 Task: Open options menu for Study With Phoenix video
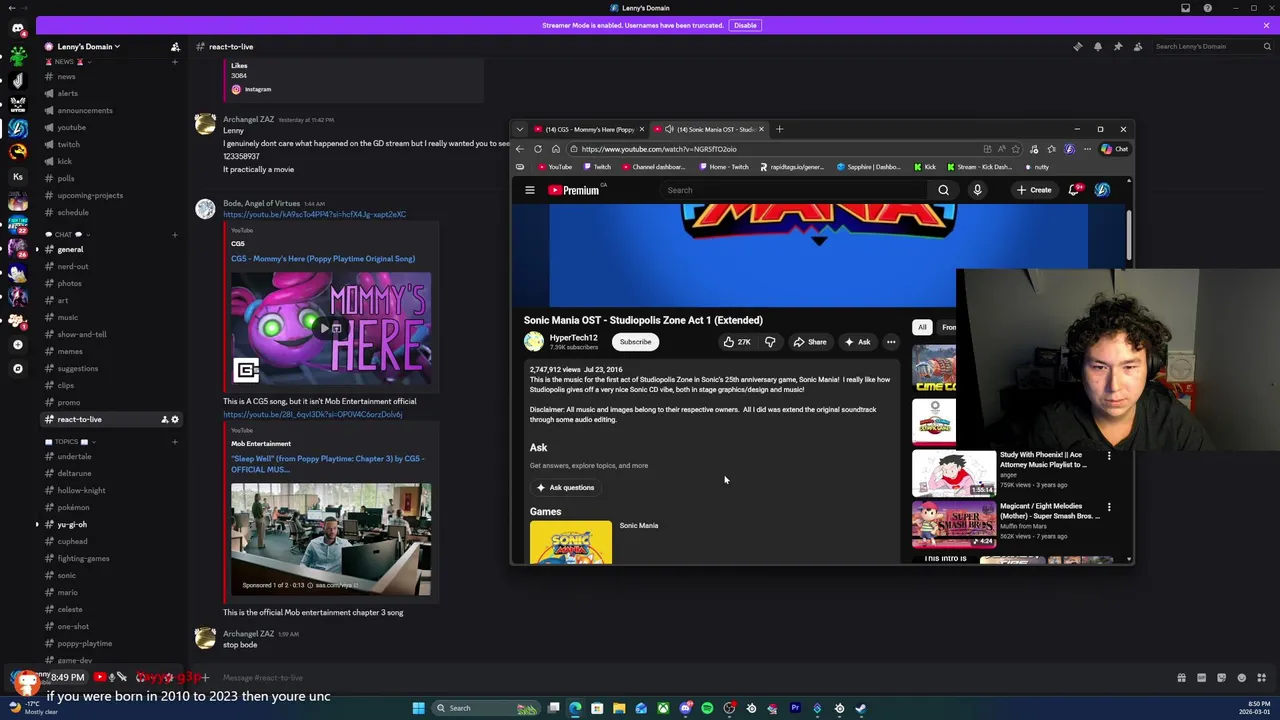[x=1109, y=456]
